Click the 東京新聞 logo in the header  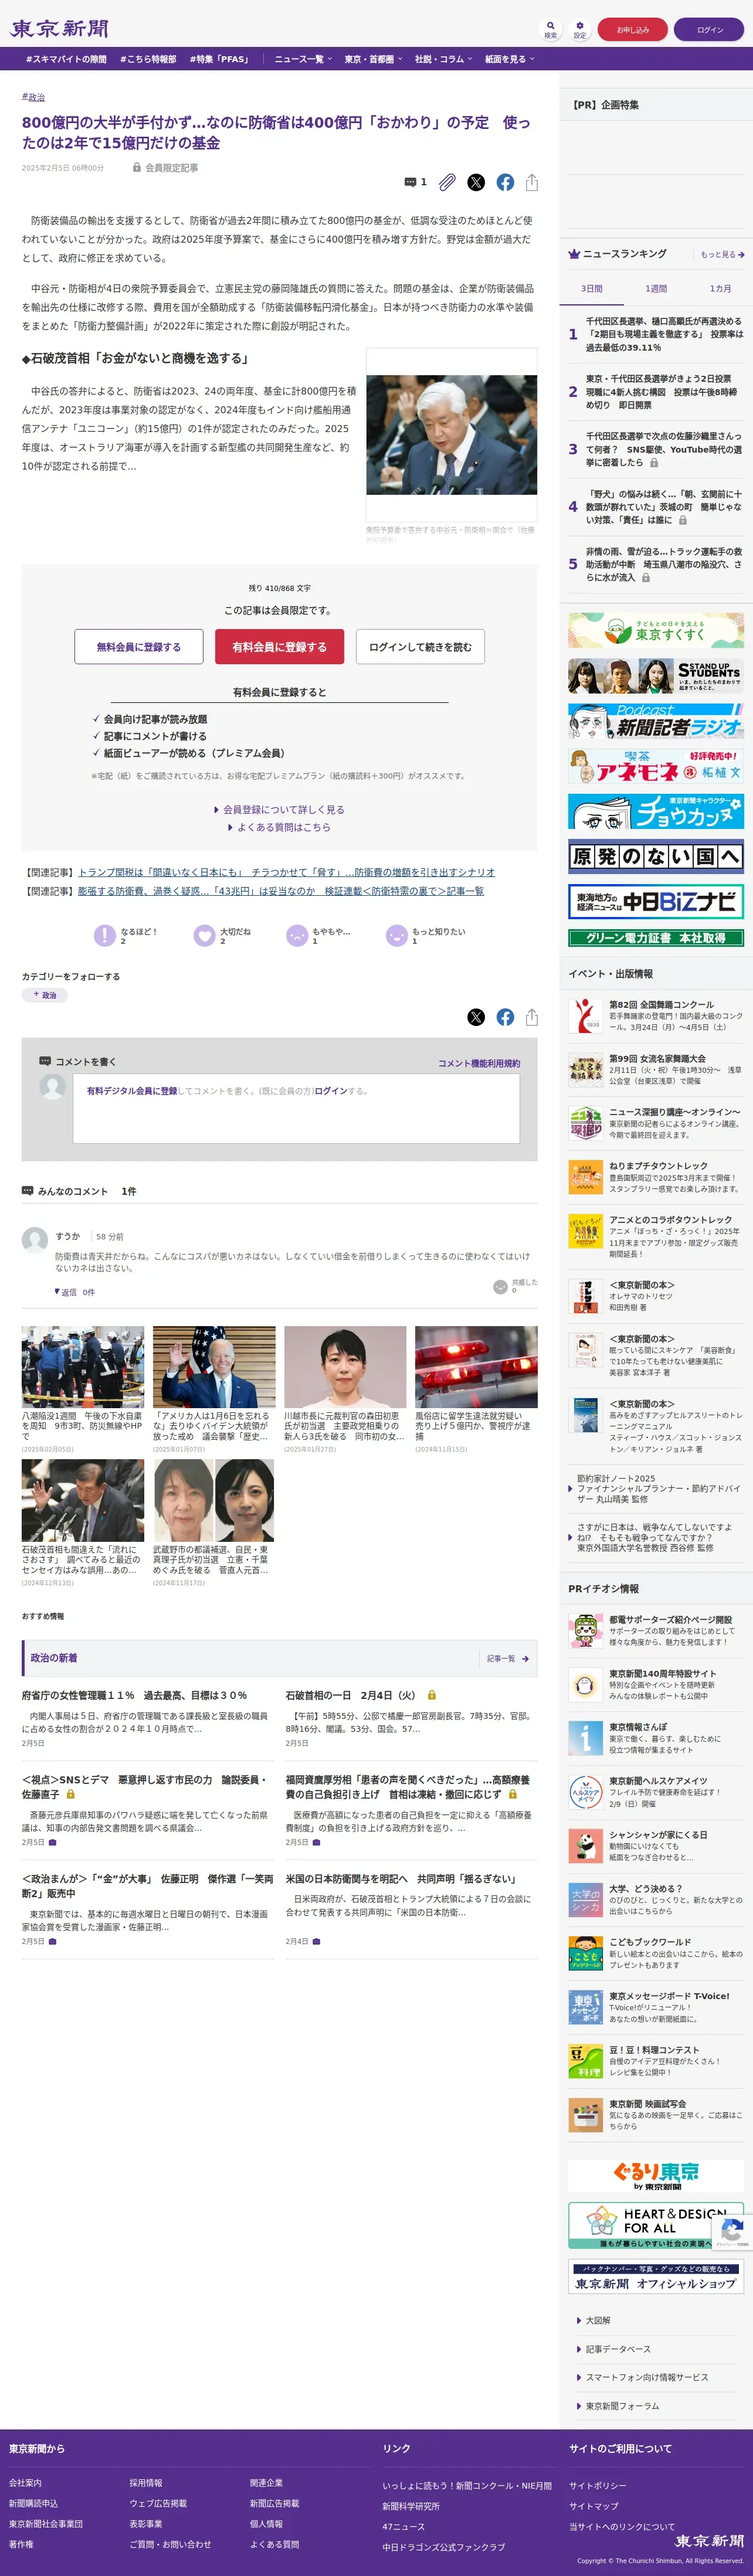pos(59,29)
